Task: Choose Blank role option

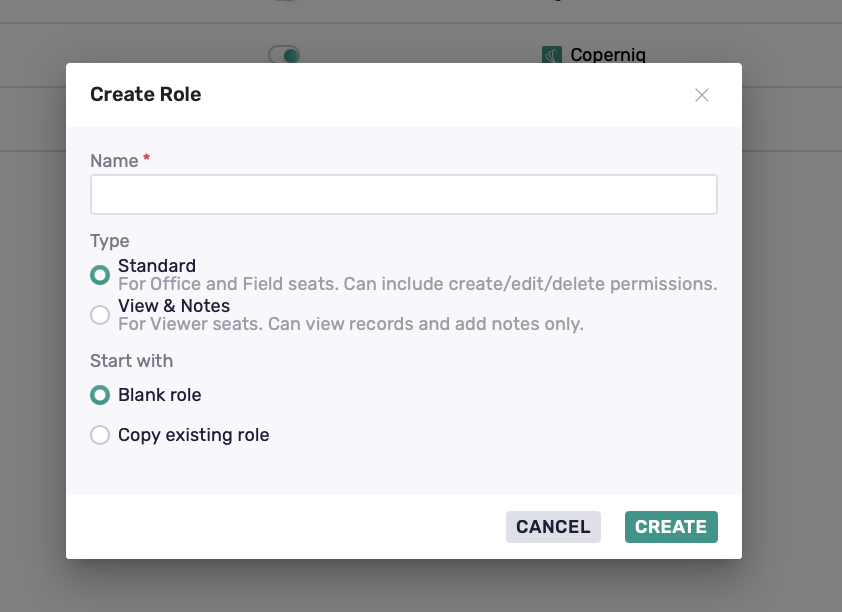Action: [x=100, y=395]
